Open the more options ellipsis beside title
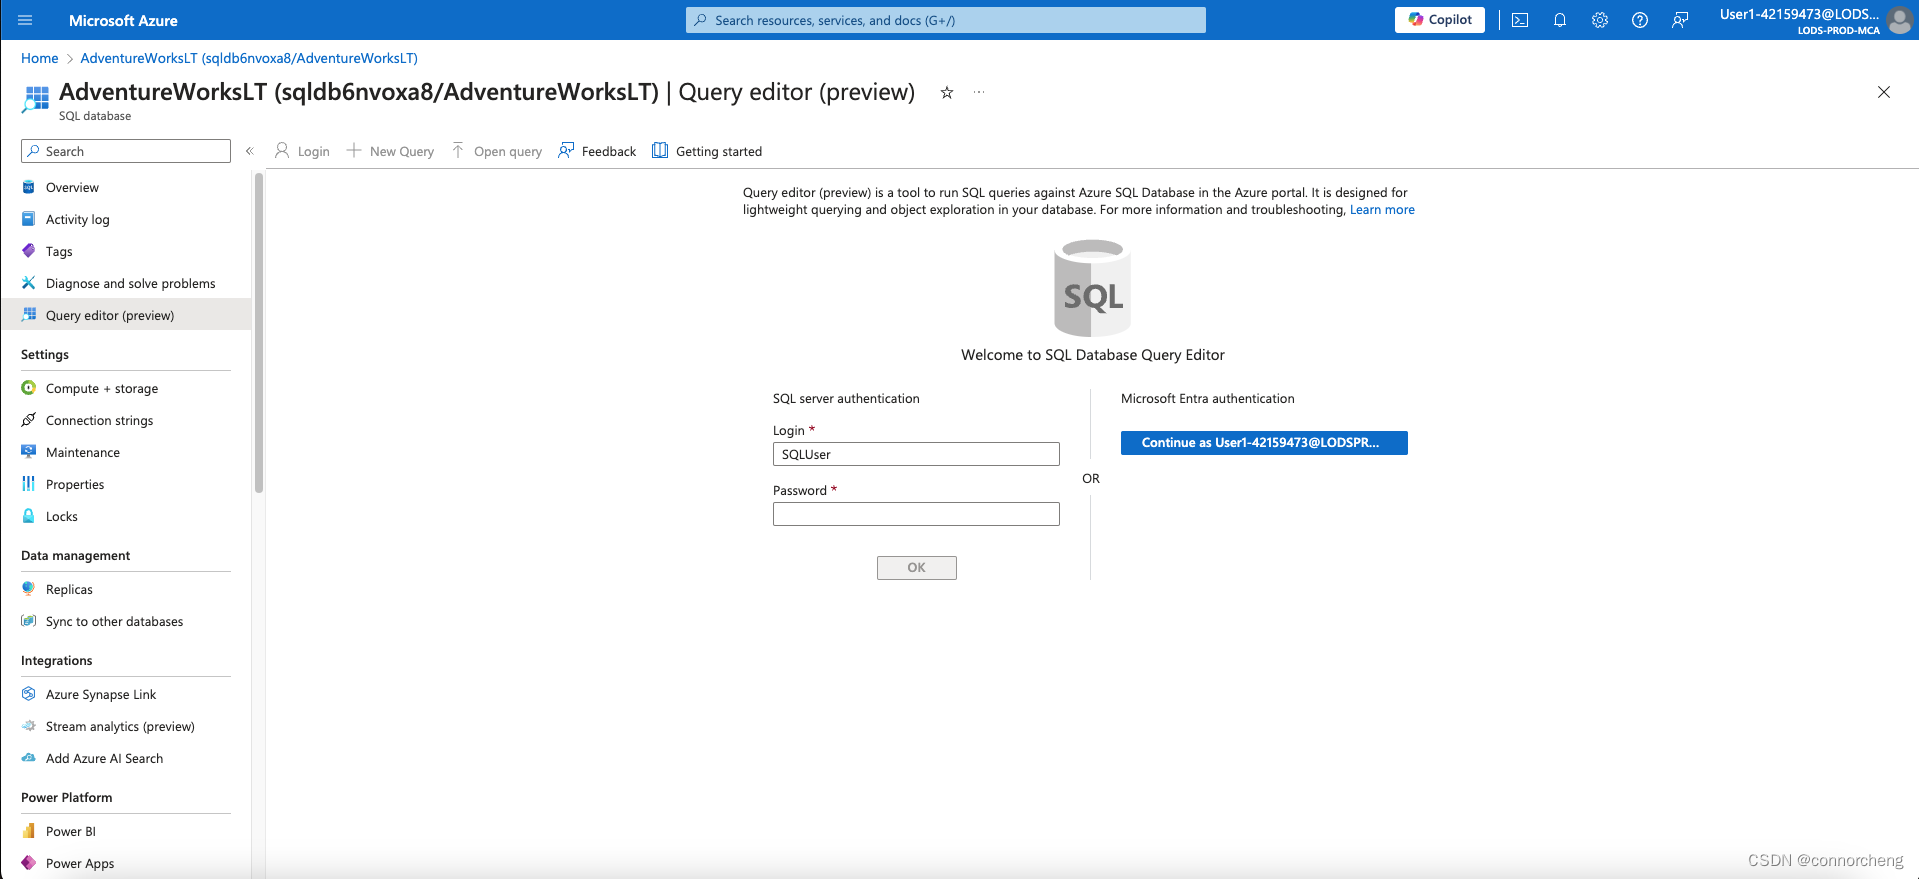 979,92
